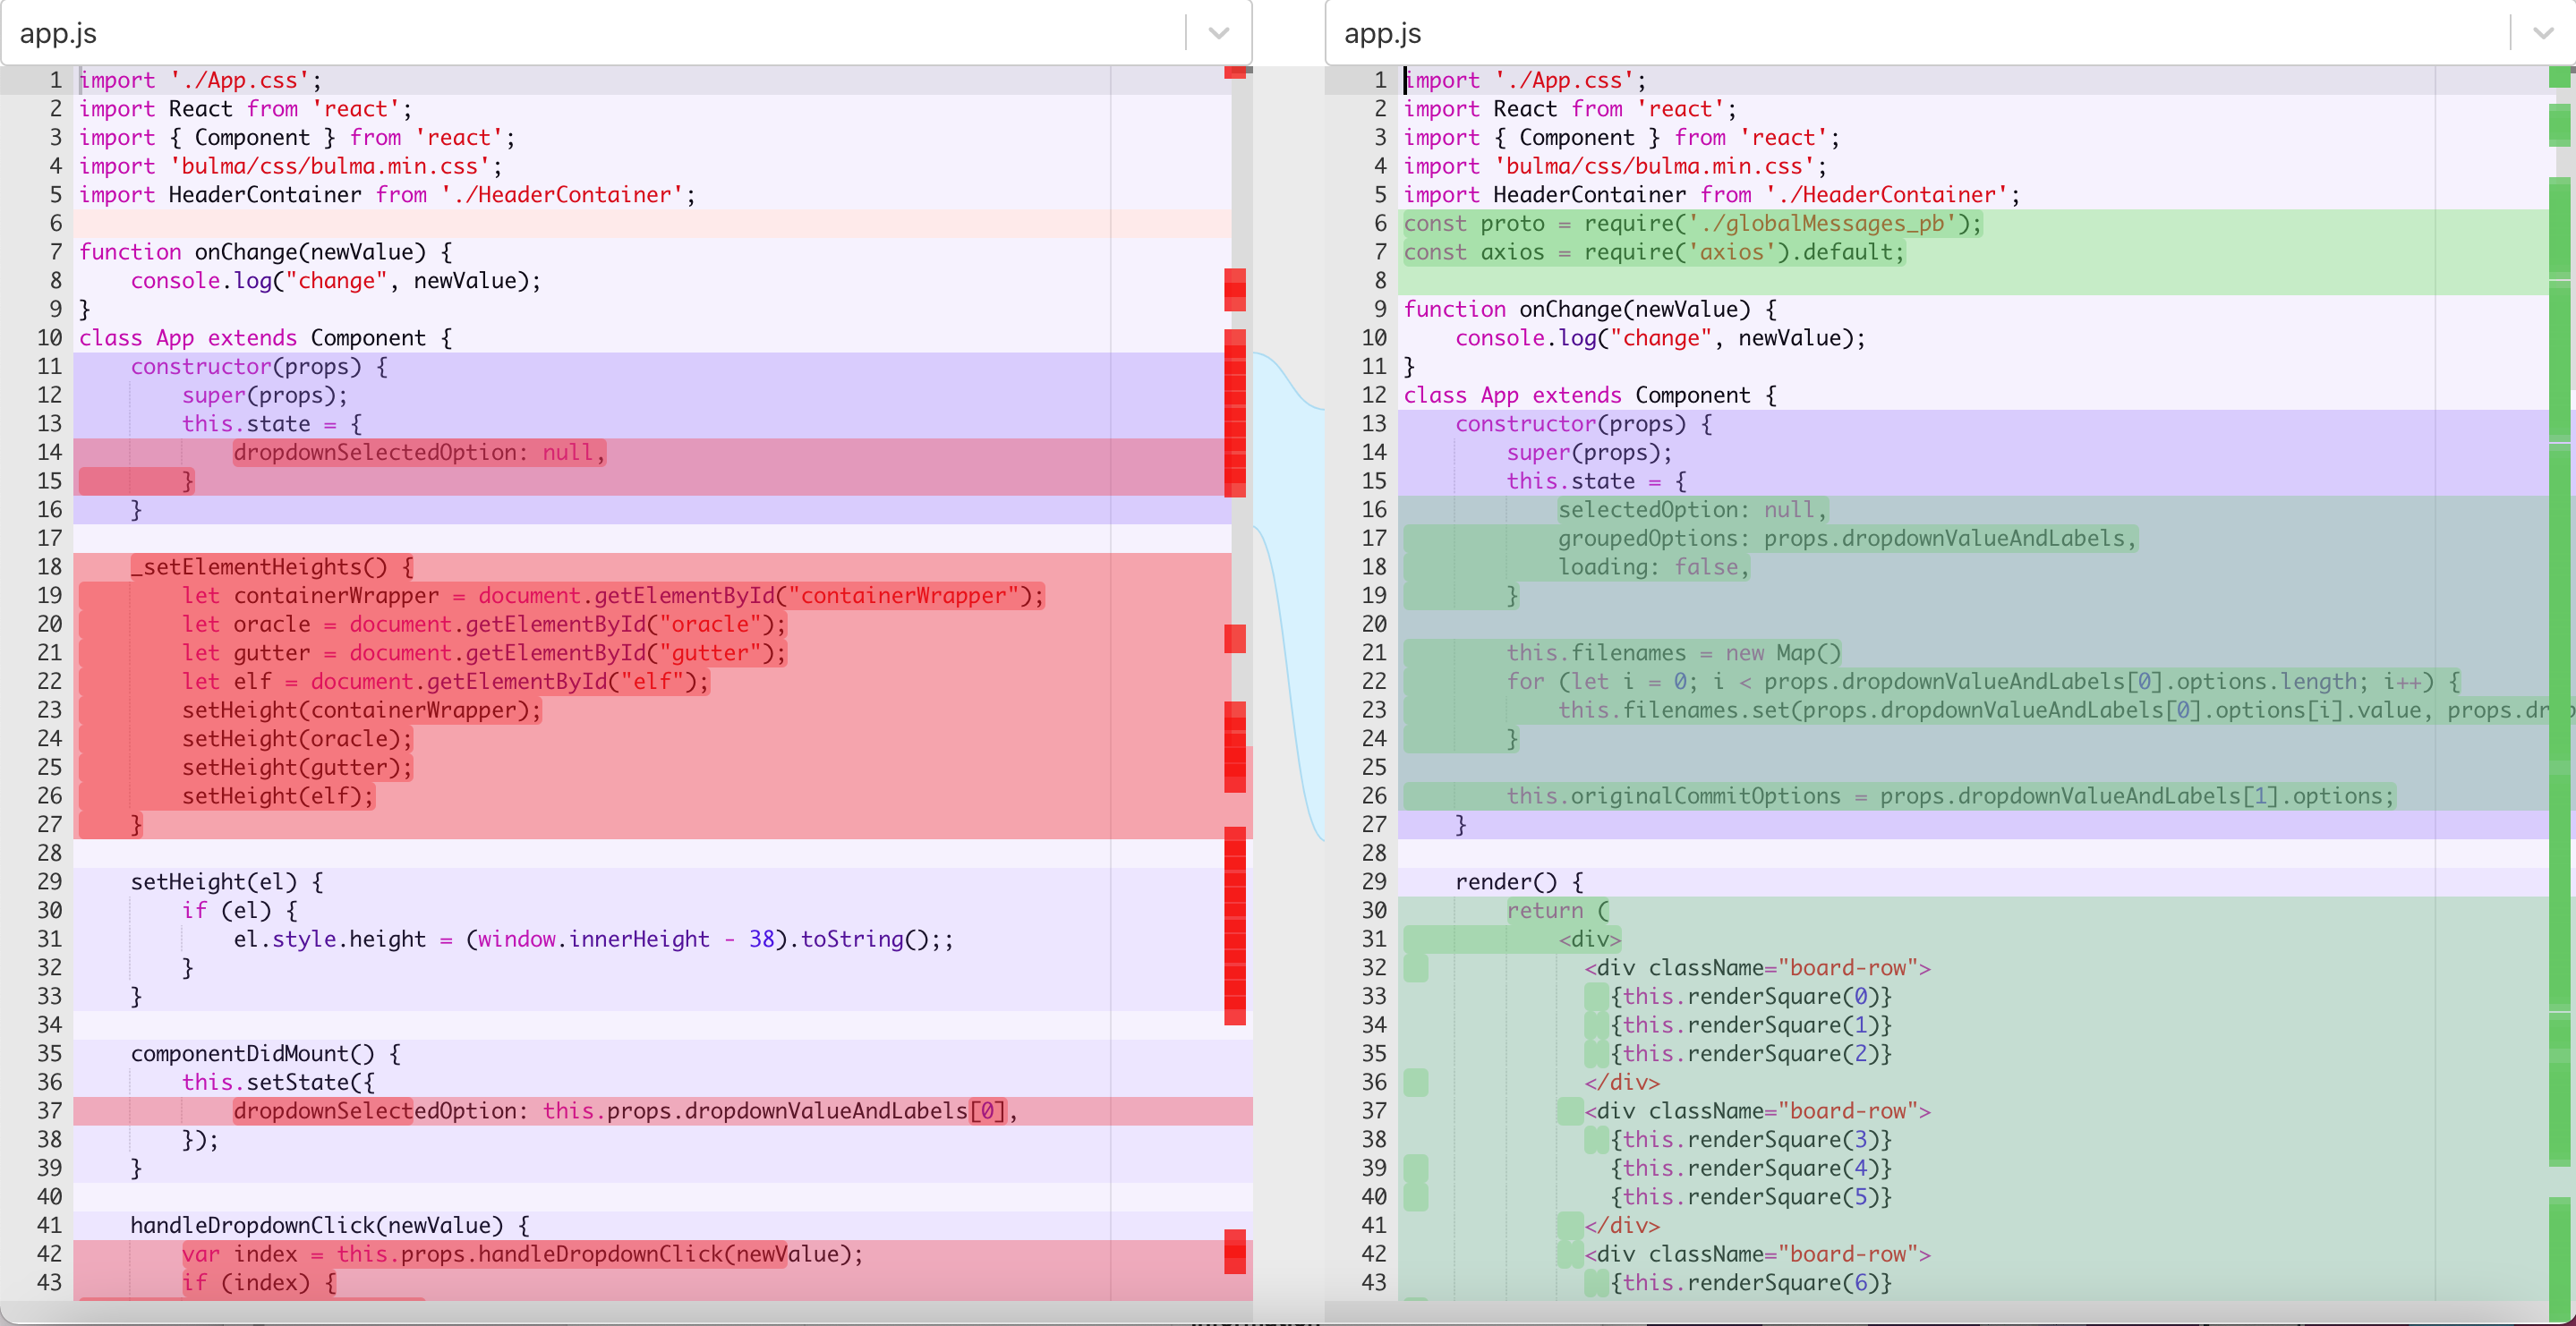This screenshot has width=2576, height=1326.
Task: Click 'setHeight(gutter);' in left pane
Action: [297, 767]
